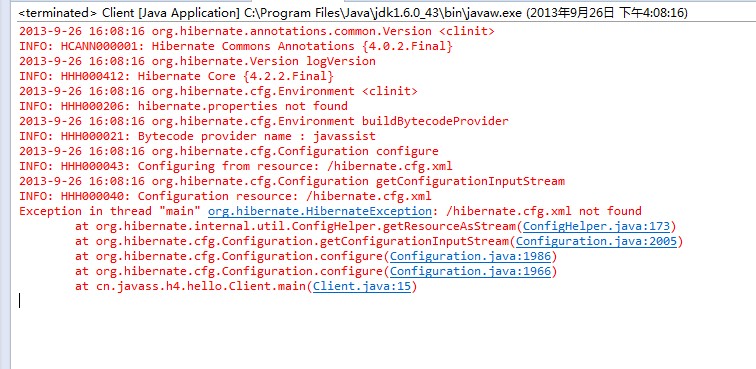Screen dimensions: 756x369
Task: Click the 'Configuring from resource: /hibernate.cfg.xml' line
Action: (236, 166)
